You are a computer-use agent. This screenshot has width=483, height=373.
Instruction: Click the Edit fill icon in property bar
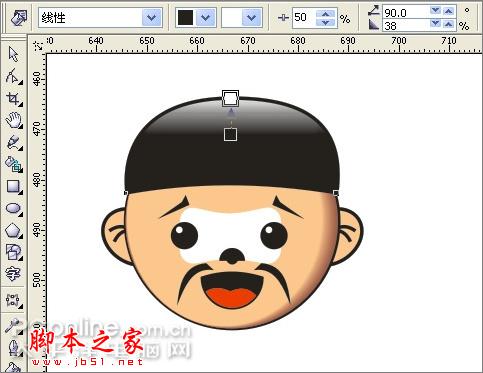coord(18,17)
